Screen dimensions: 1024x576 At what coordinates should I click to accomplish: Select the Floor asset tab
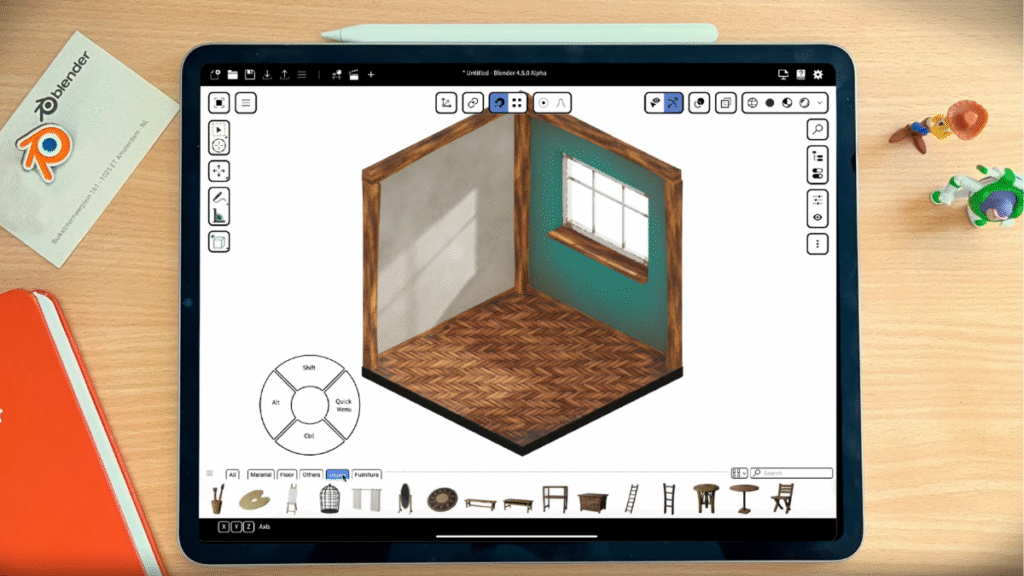click(x=286, y=474)
